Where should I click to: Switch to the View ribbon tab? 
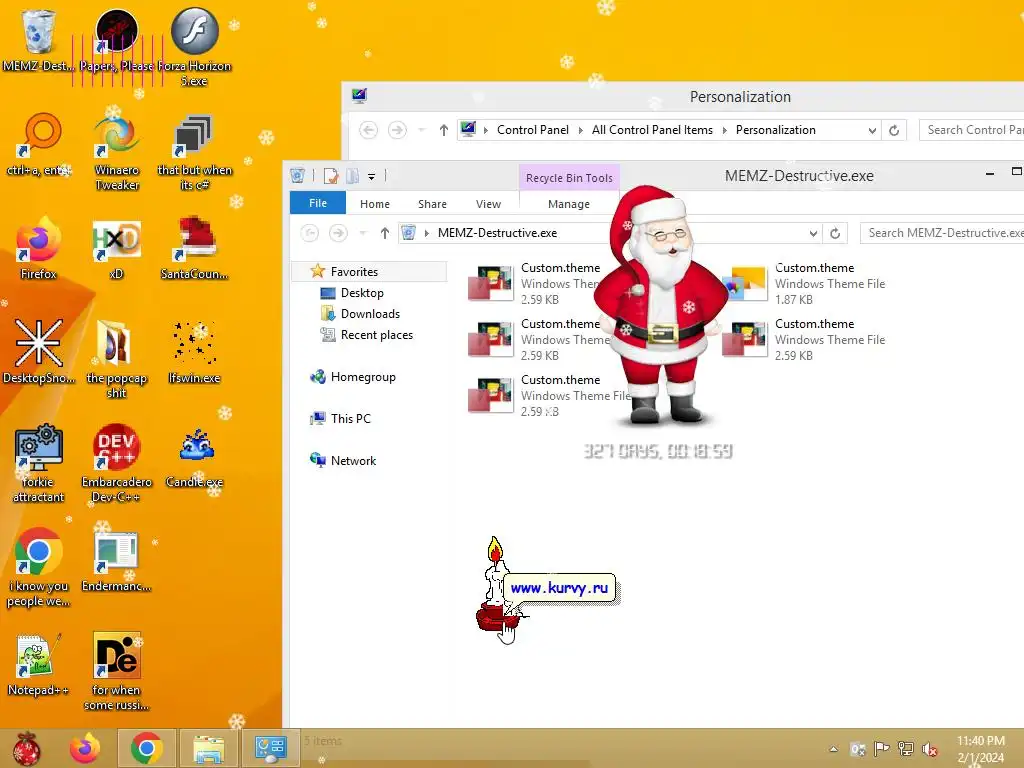pyautogui.click(x=488, y=204)
